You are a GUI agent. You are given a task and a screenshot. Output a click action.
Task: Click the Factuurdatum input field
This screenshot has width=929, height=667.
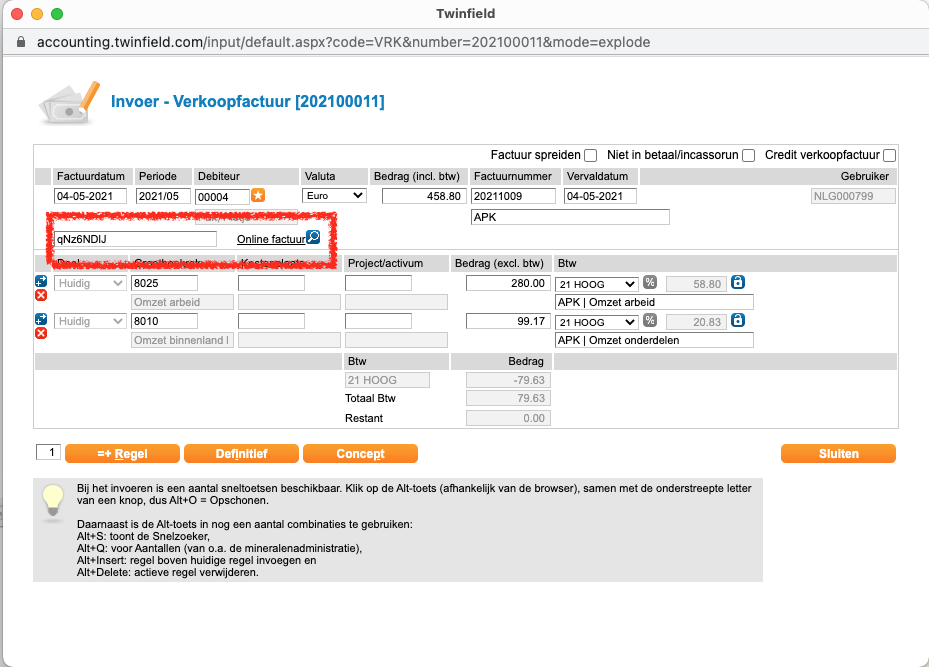tap(91, 197)
